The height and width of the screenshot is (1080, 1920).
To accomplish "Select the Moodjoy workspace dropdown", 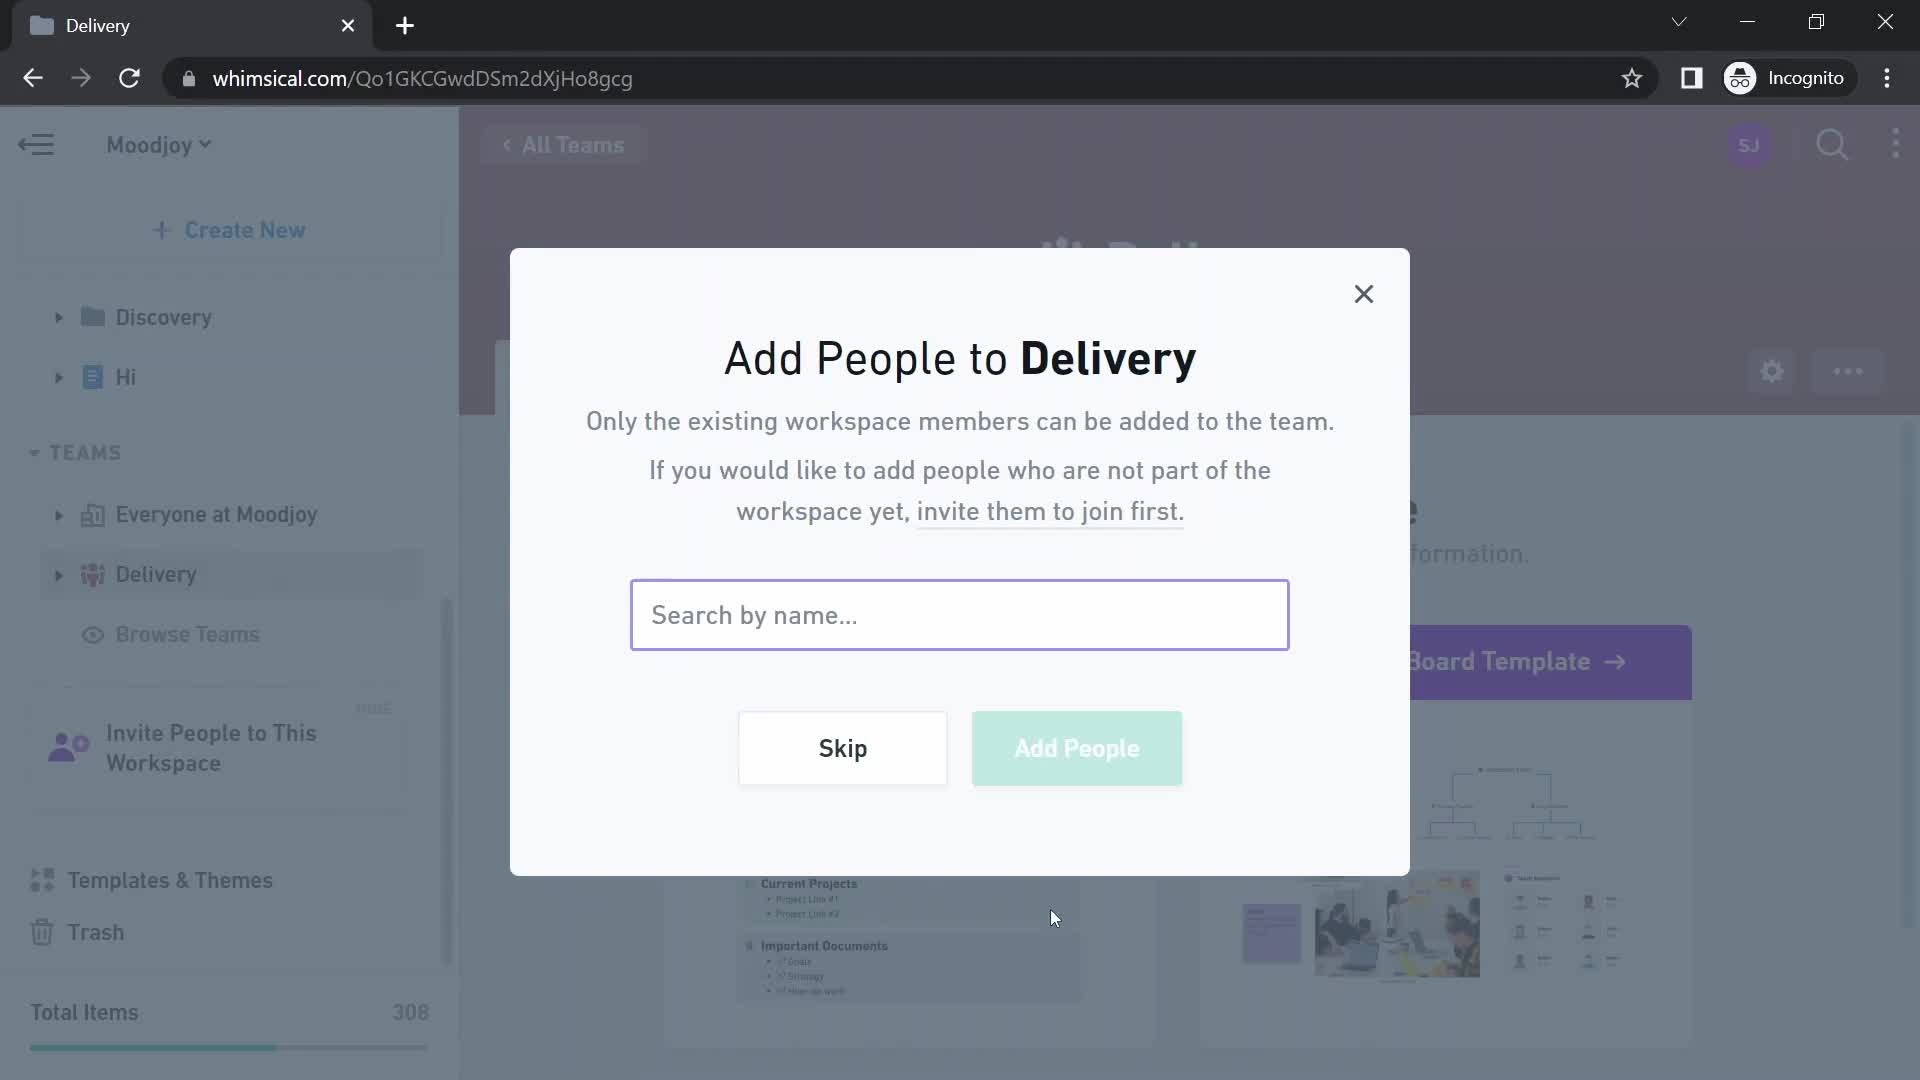I will point(158,145).
